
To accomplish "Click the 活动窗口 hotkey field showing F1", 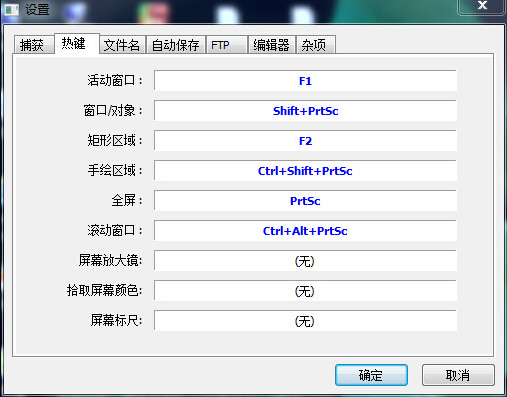I will [305, 81].
